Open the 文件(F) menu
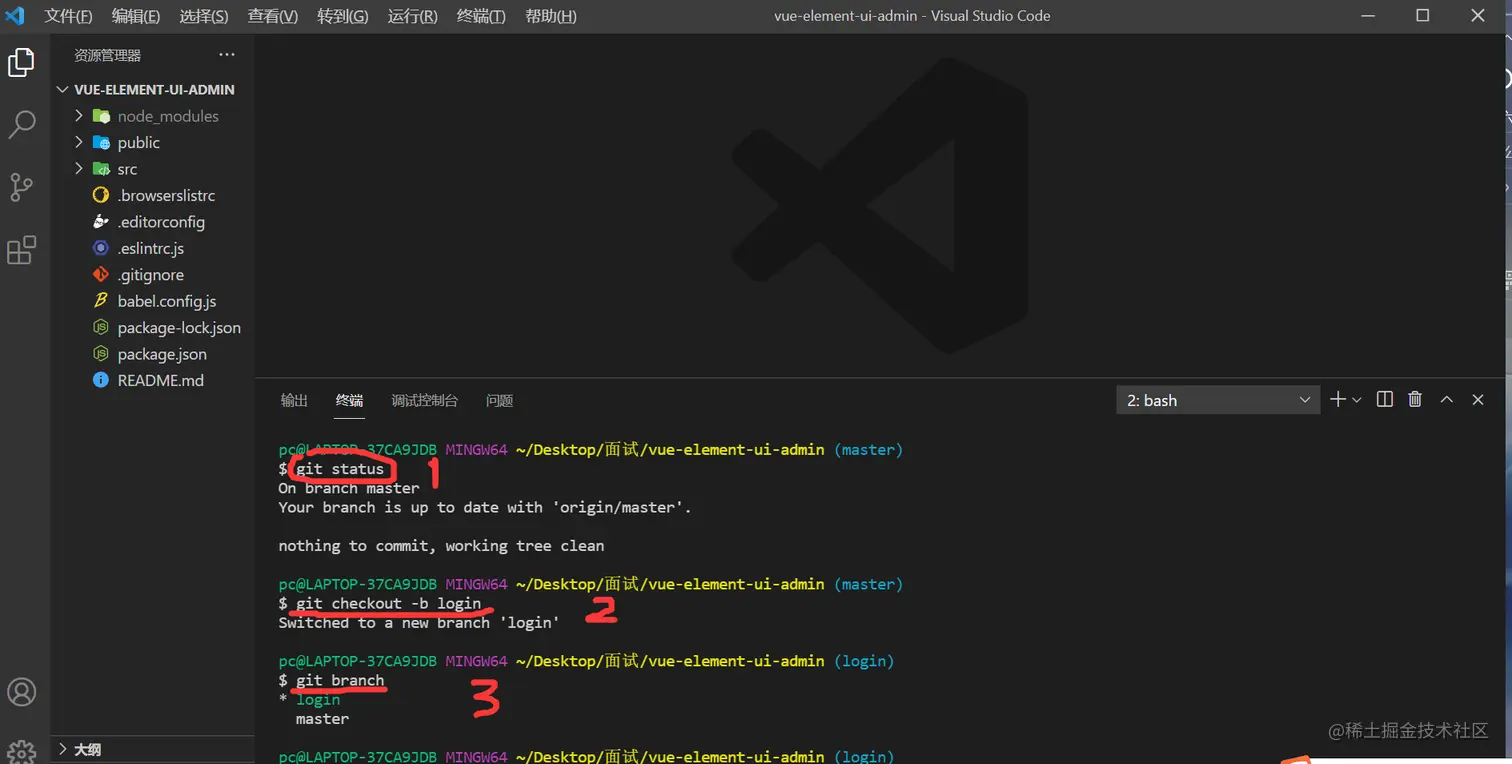 68,16
